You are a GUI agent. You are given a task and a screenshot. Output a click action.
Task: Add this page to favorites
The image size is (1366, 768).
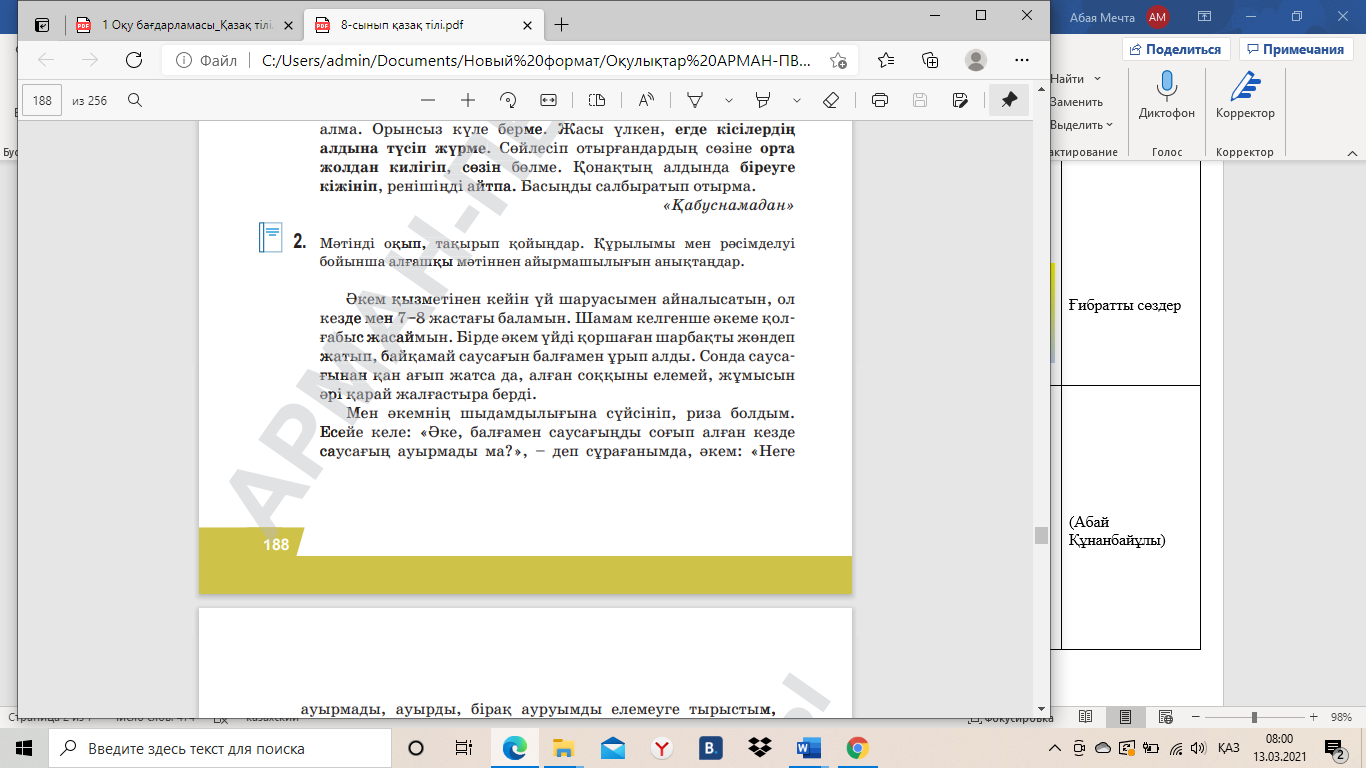click(x=838, y=60)
